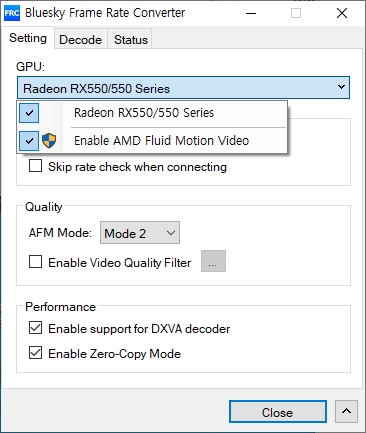
Task: Disable Enable support for DXVA decoder
Action: point(35,328)
